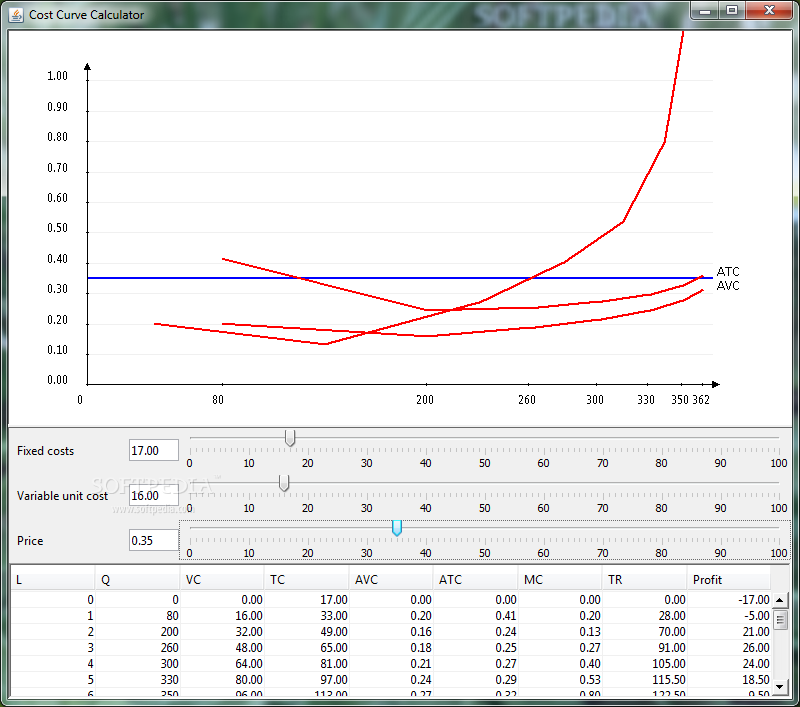Click the 1.00 label on the chart y-axis
800x707 pixels.
57,76
